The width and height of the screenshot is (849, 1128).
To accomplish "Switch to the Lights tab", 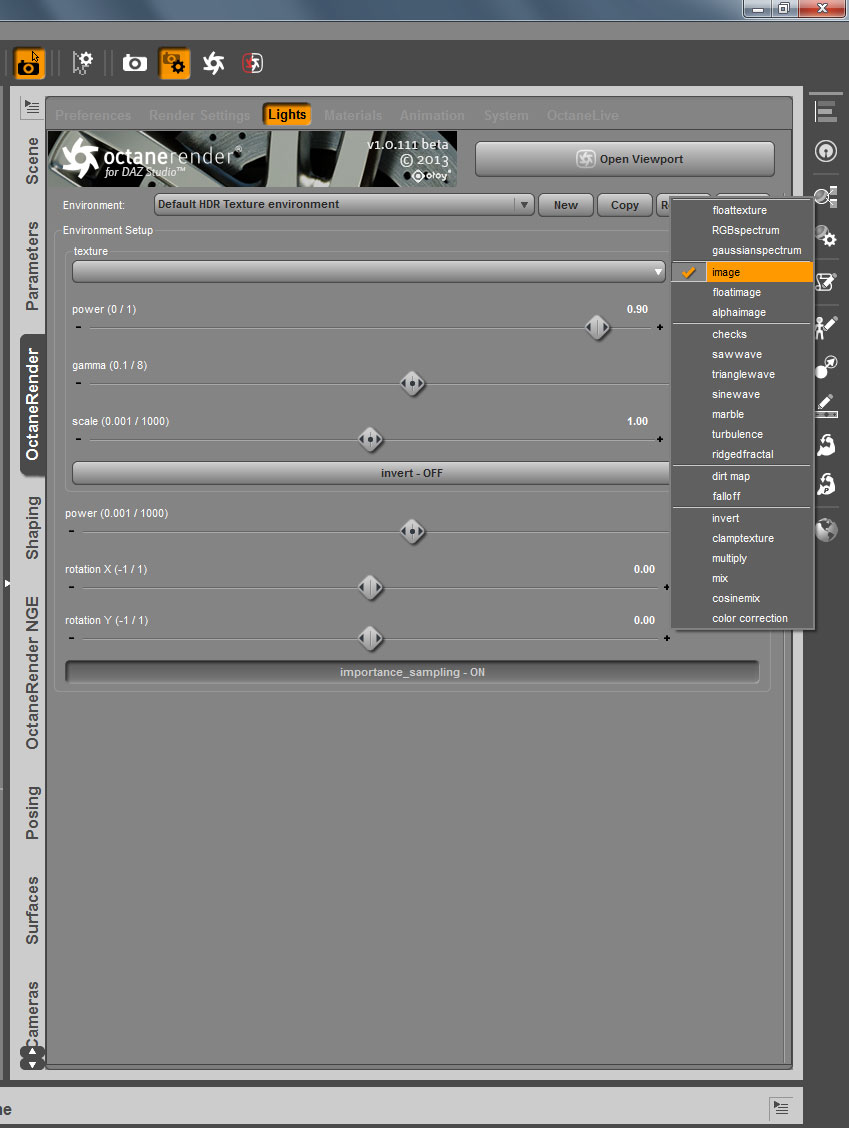I will [x=287, y=114].
